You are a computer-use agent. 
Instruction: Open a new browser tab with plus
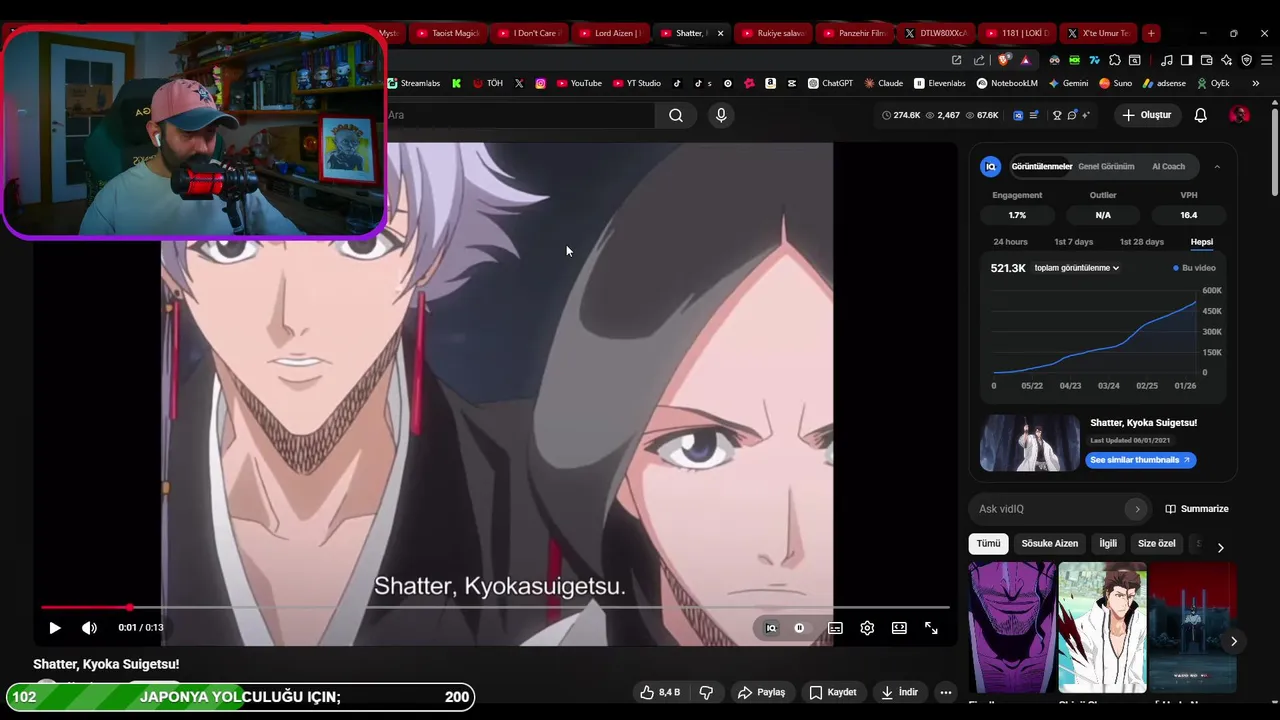click(x=1151, y=33)
